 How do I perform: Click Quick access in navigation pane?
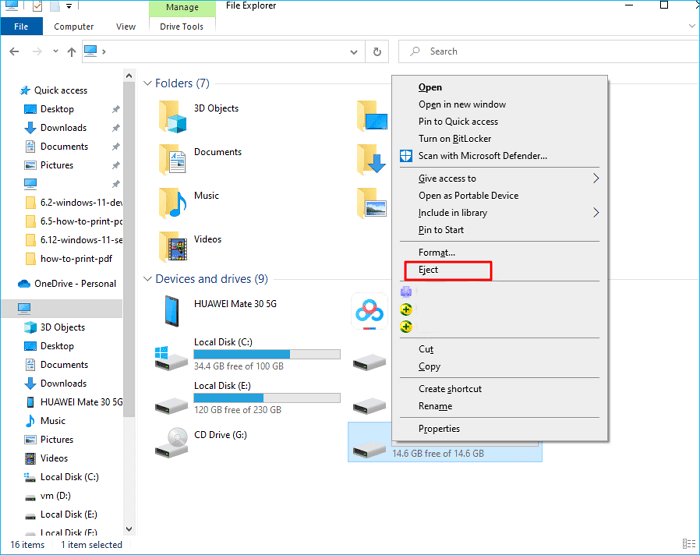point(61,91)
